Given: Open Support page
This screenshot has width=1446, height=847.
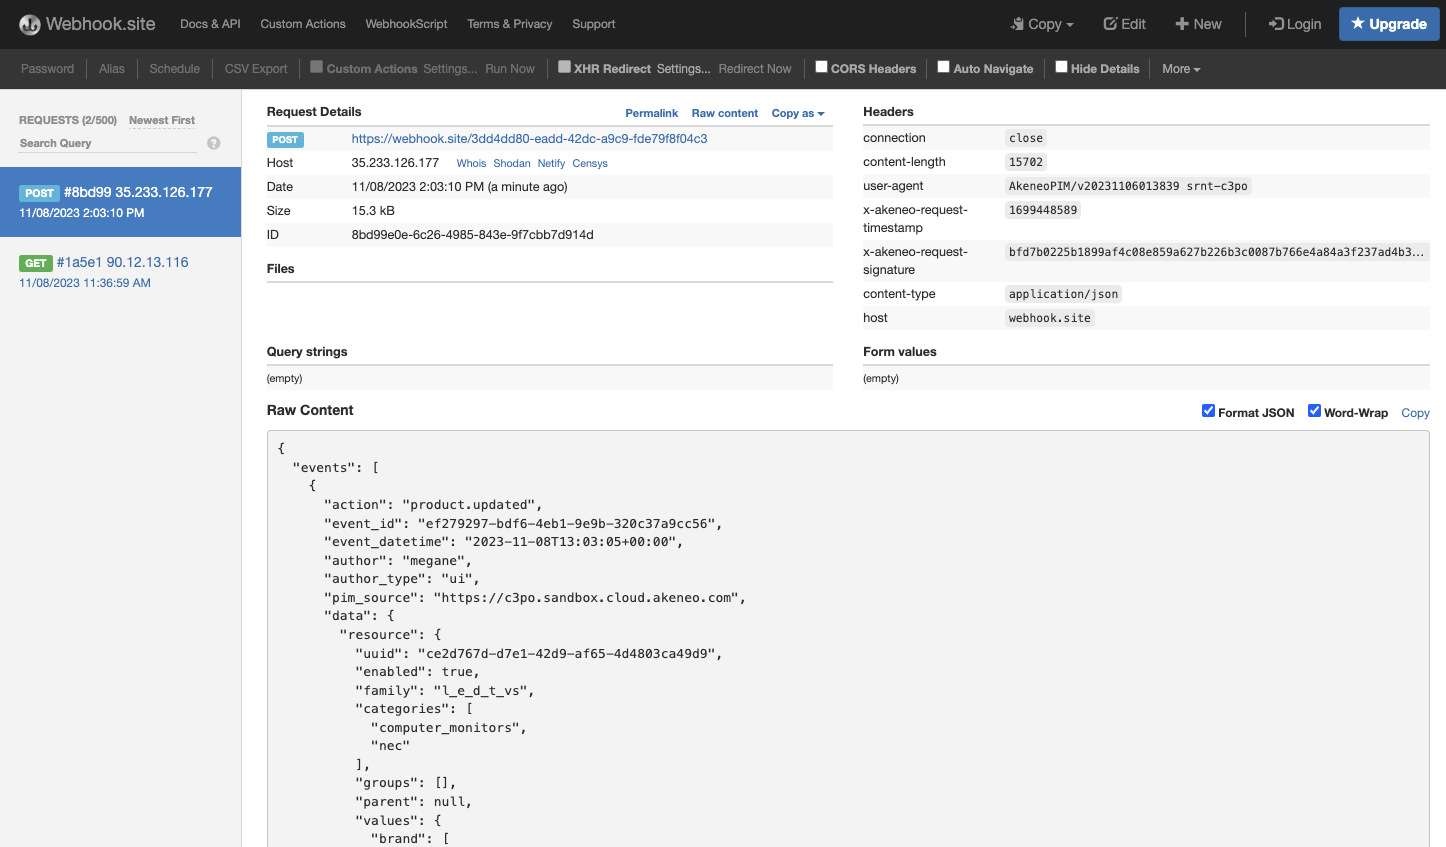Looking at the screenshot, I should point(594,24).
